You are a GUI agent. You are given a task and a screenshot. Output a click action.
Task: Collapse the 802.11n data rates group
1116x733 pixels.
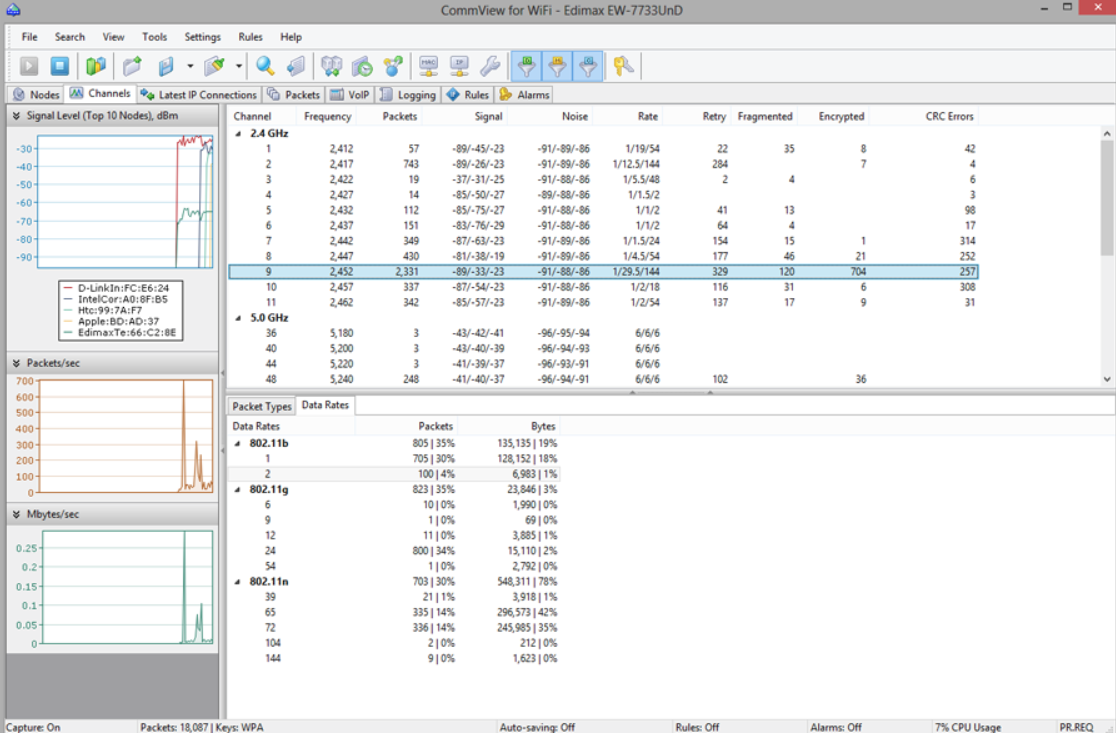[238, 581]
